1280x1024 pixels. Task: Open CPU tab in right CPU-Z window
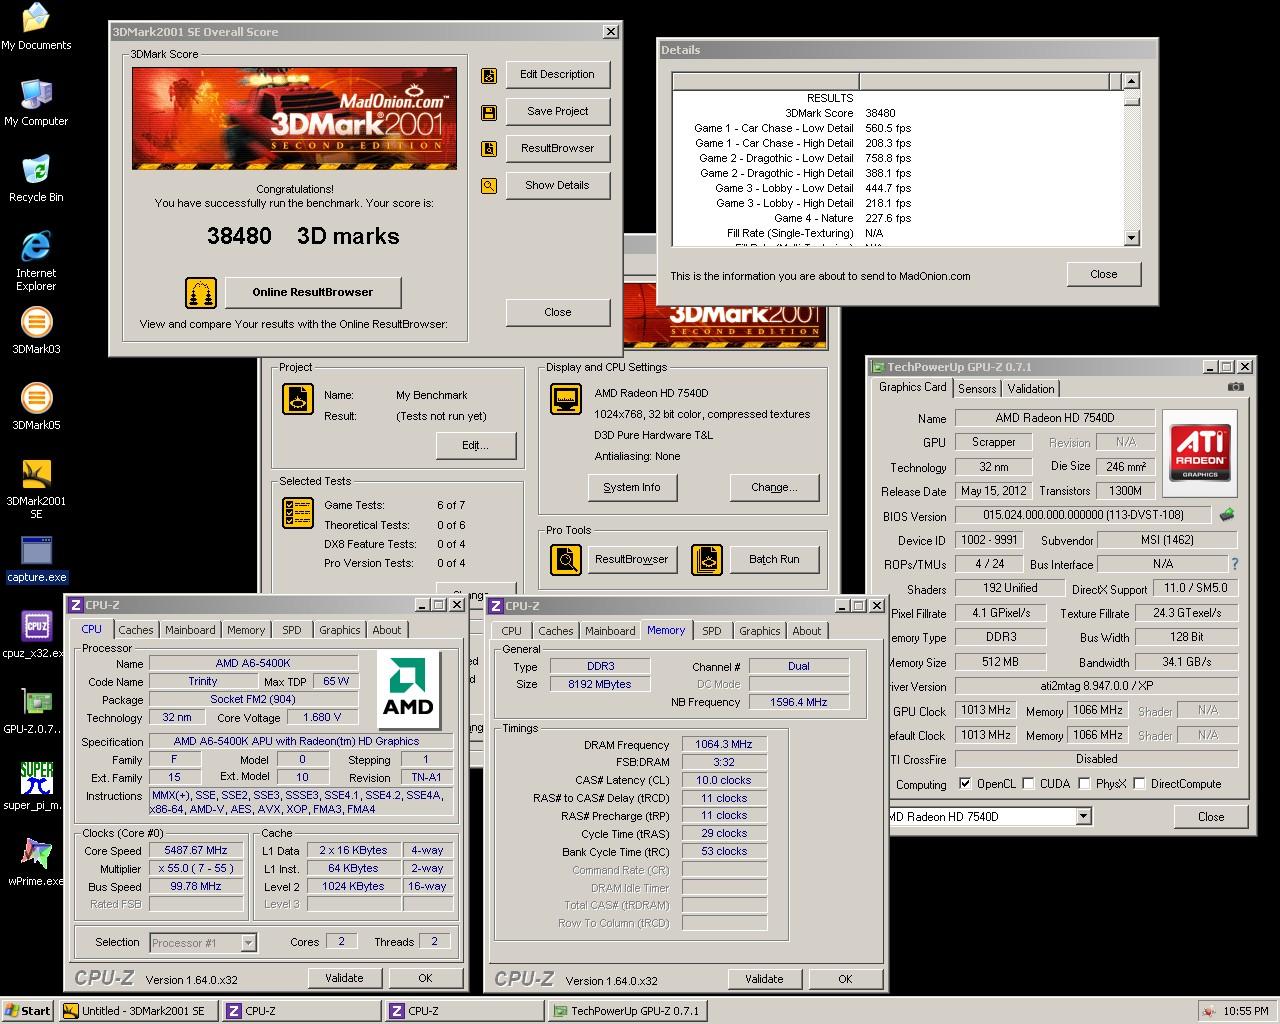[511, 630]
